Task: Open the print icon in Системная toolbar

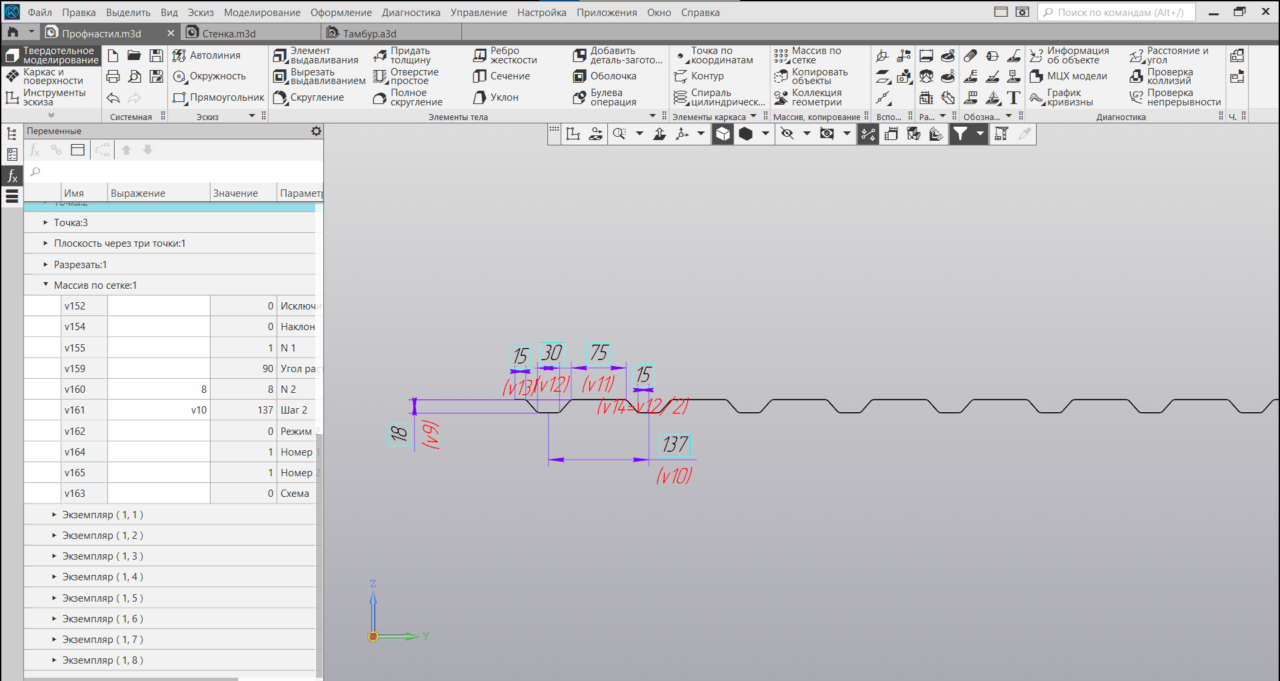Action: click(113, 76)
